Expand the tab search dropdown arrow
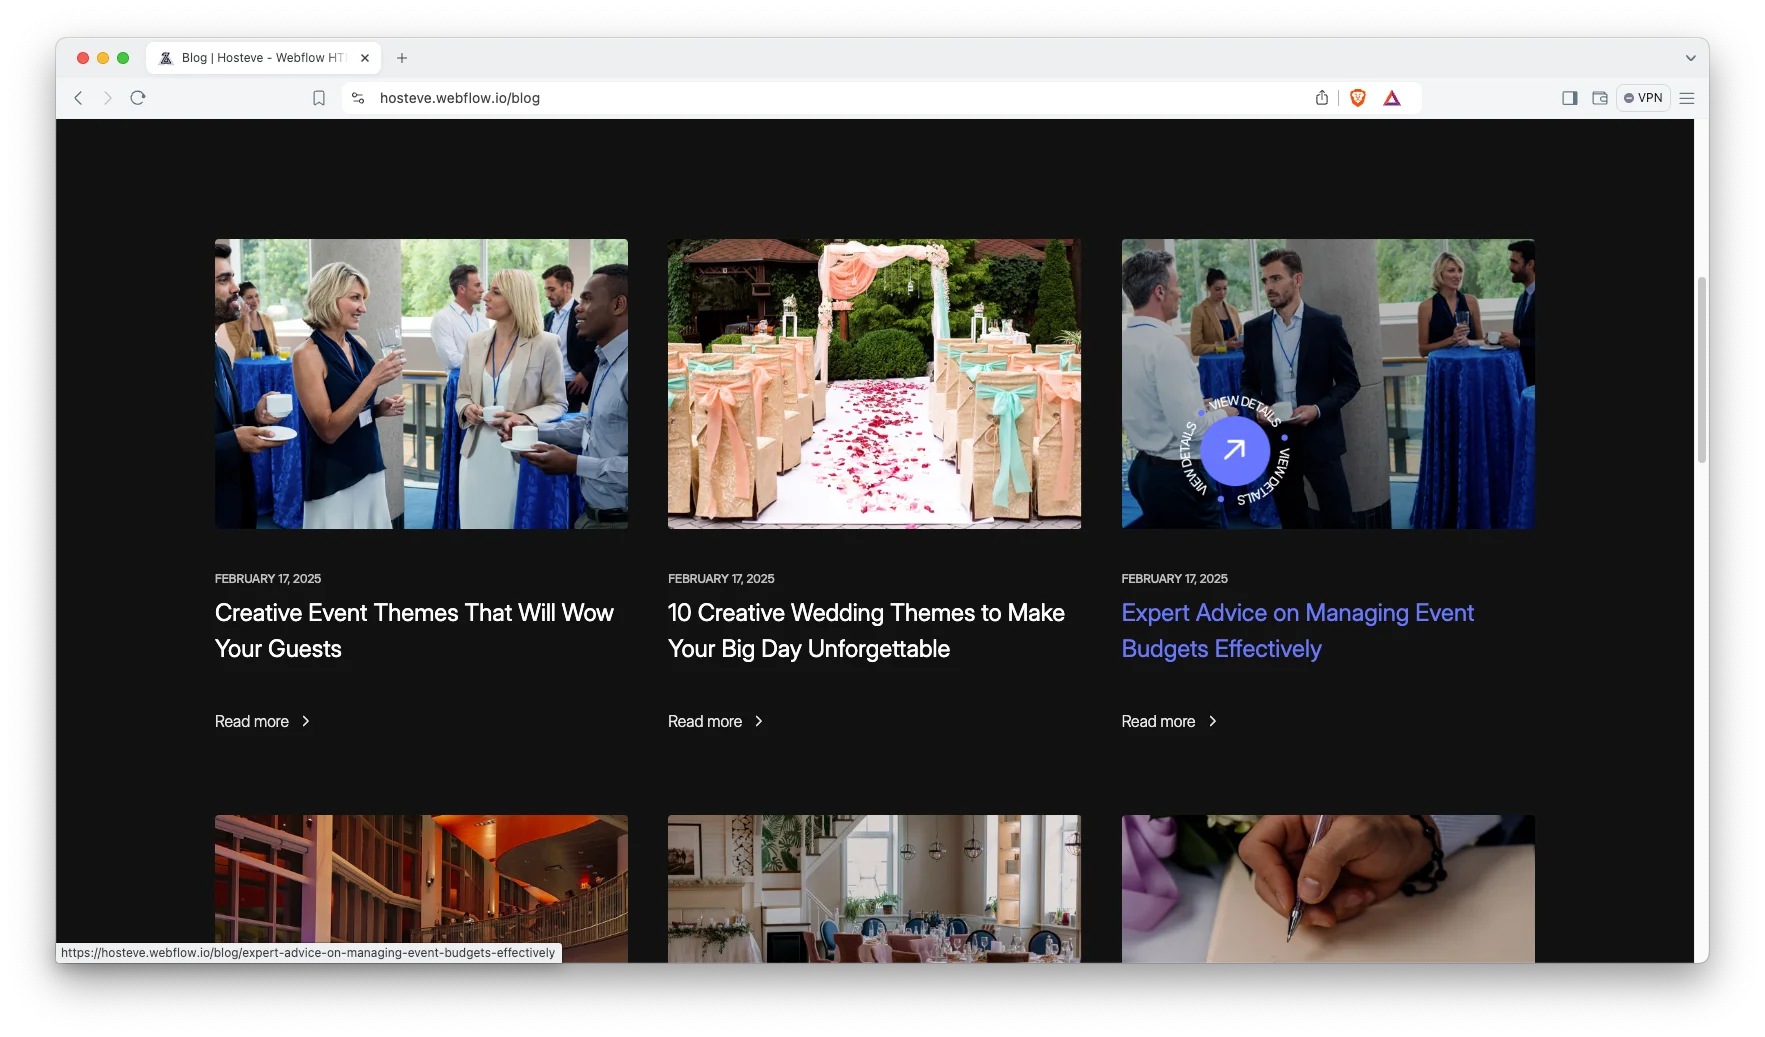Viewport: 1765px width, 1037px height. pos(1690,58)
